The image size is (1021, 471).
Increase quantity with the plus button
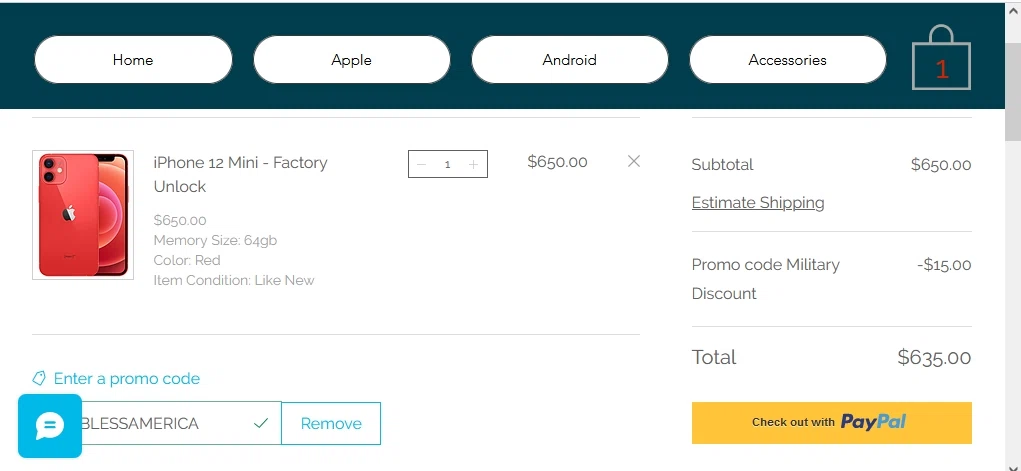[x=473, y=164]
